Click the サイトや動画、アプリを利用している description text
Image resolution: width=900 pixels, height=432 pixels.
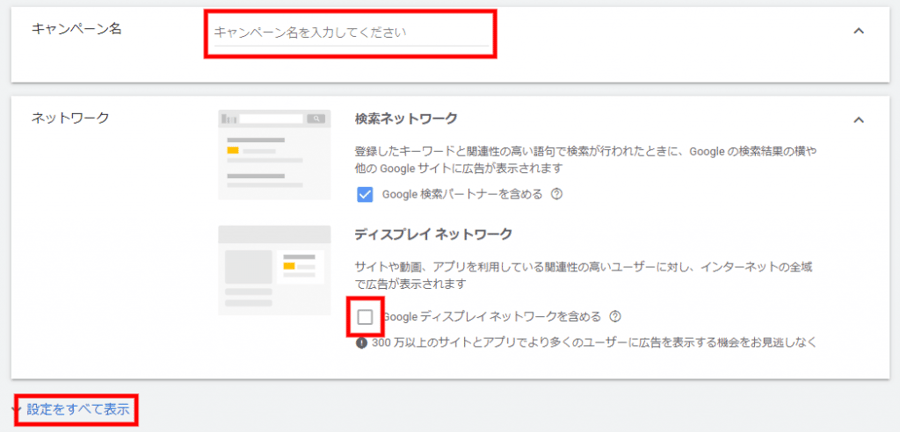click(x=584, y=275)
